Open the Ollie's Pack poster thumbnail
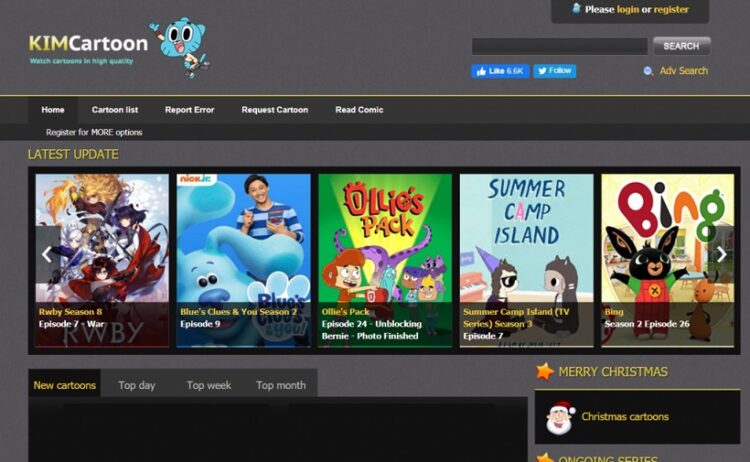Viewport: 750px width, 462px height. coord(385,260)
